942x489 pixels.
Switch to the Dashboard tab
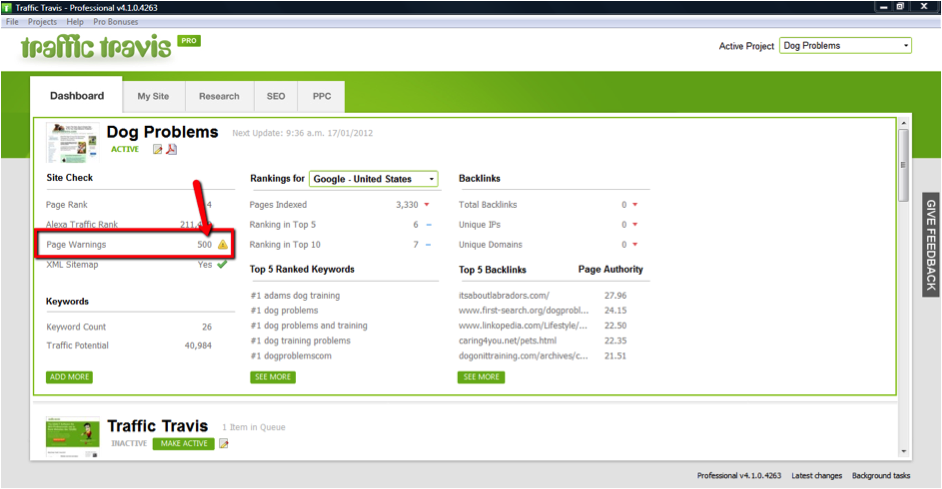click(77, 96)
